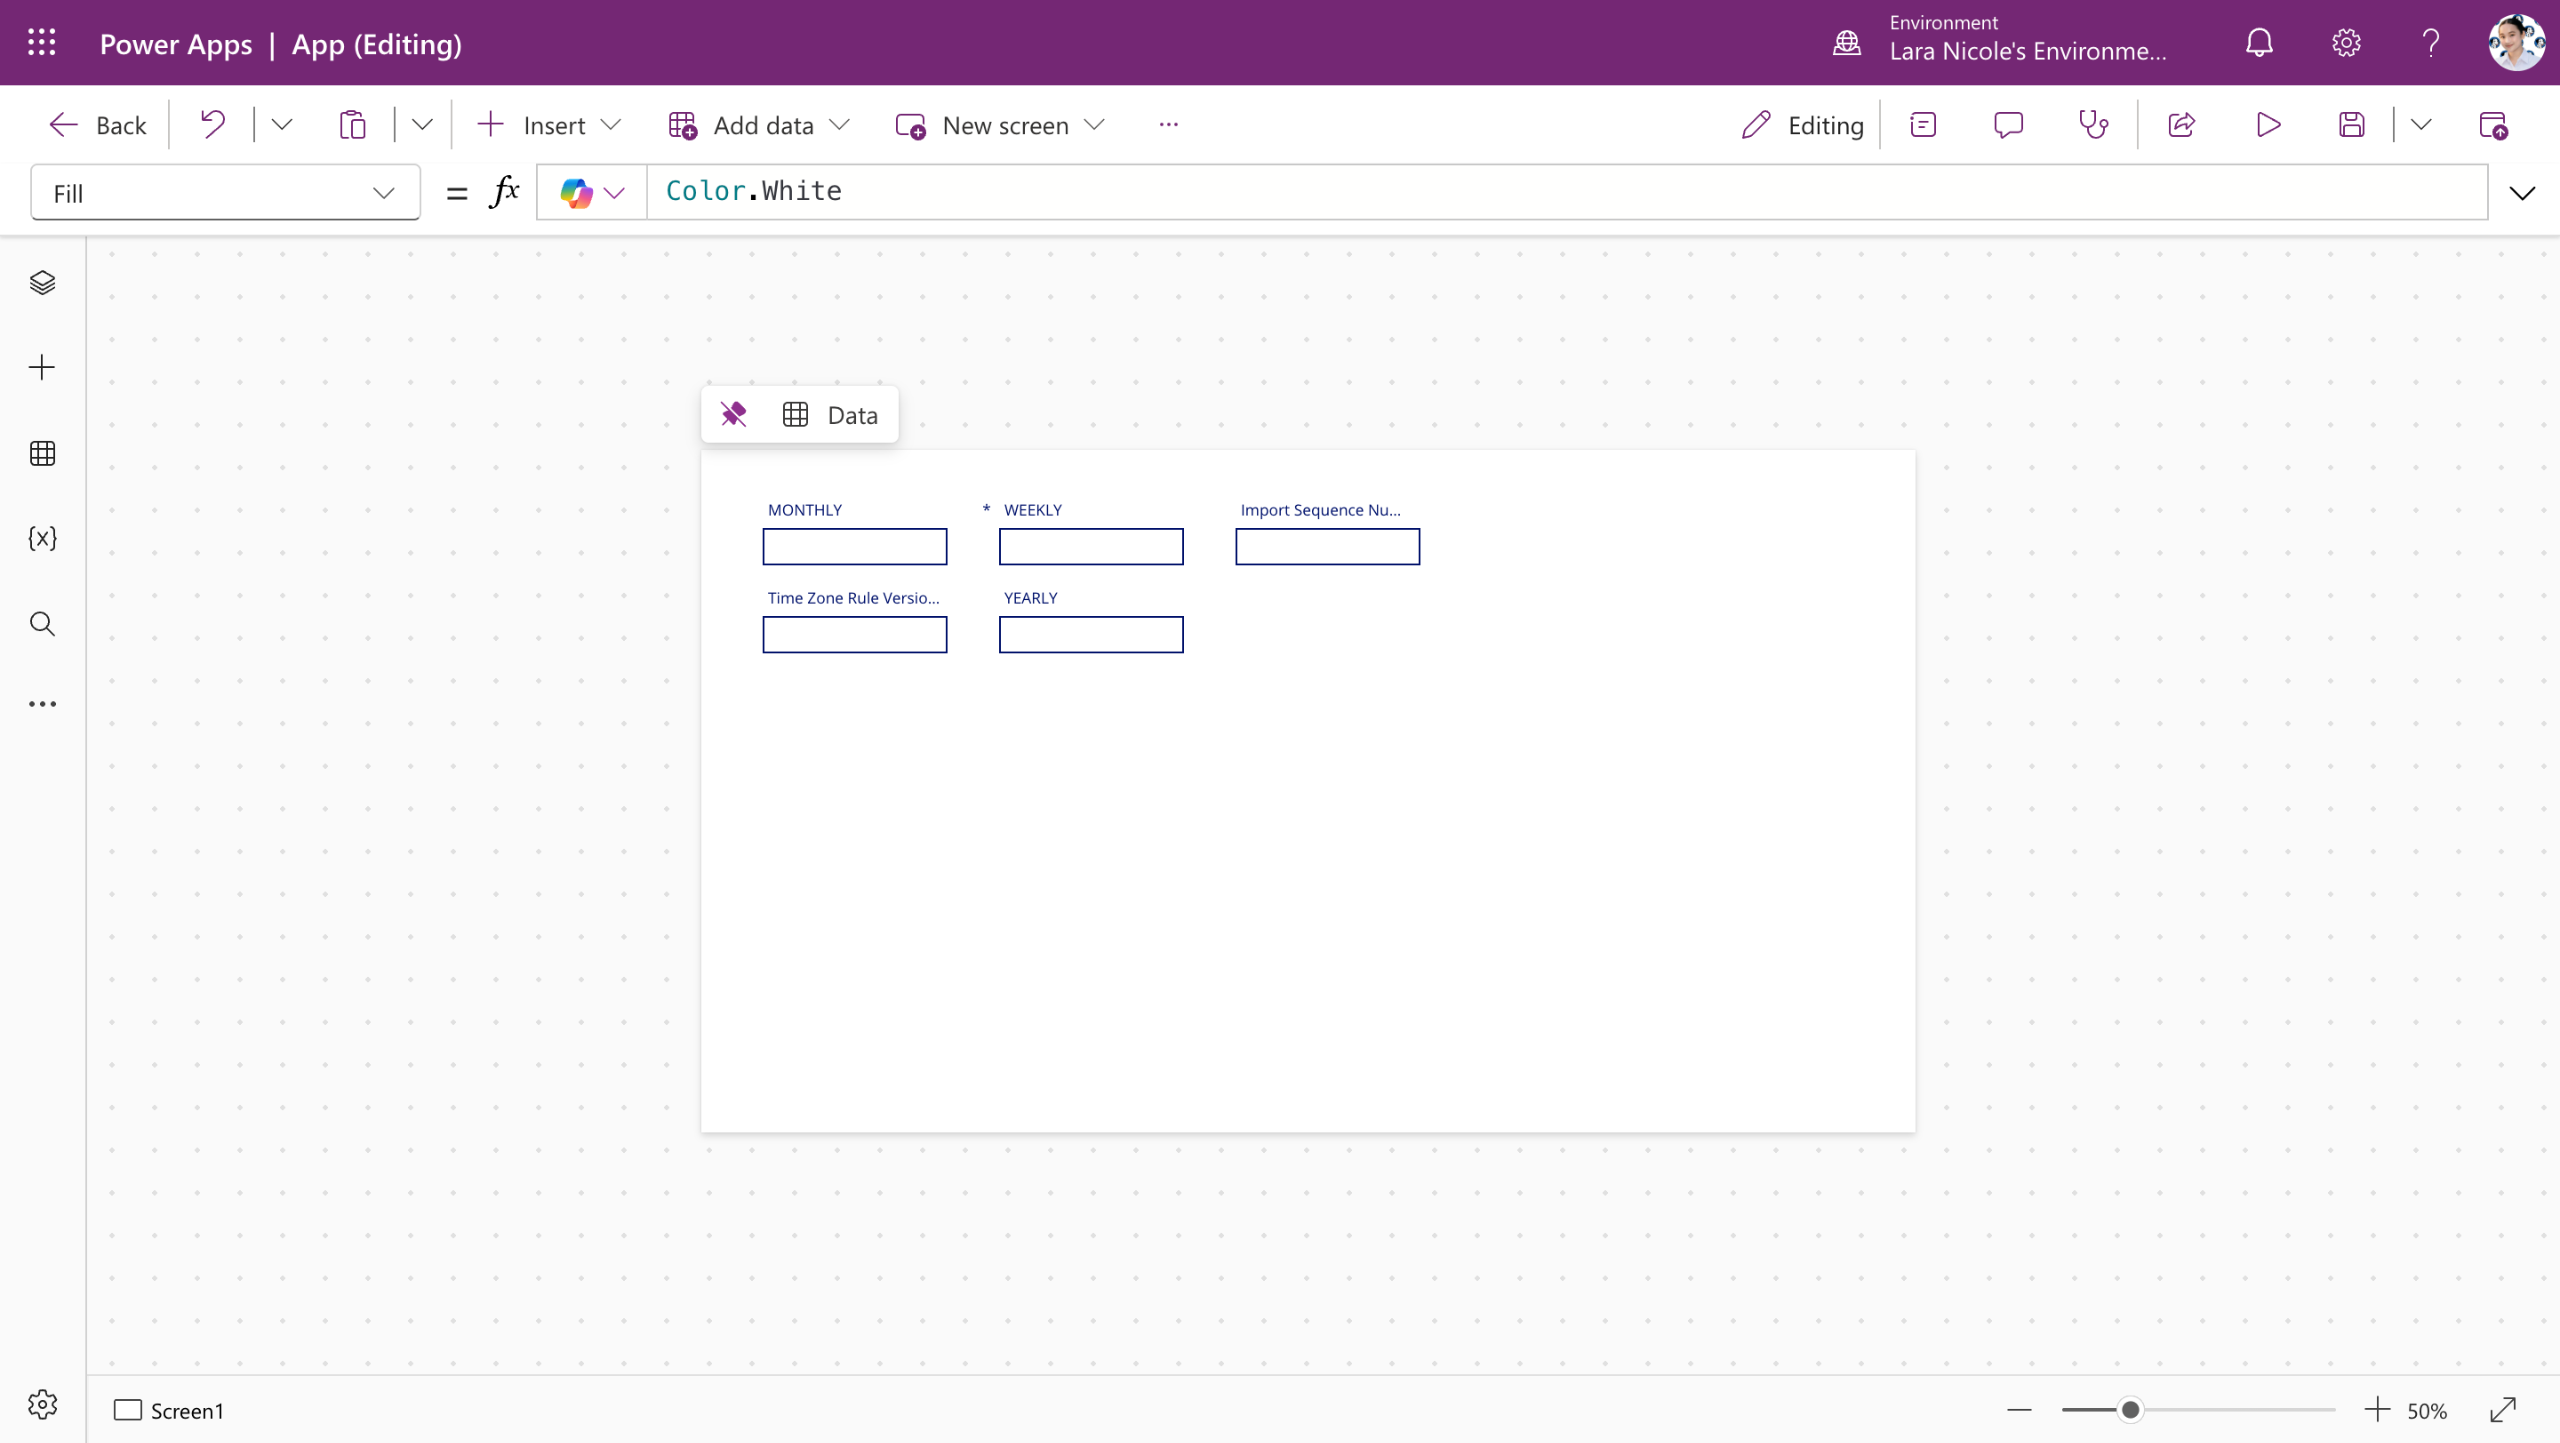This screenshot has height=1443, width=2560.
Task: Preview the app with Play button
Action: pos(2268,125)
